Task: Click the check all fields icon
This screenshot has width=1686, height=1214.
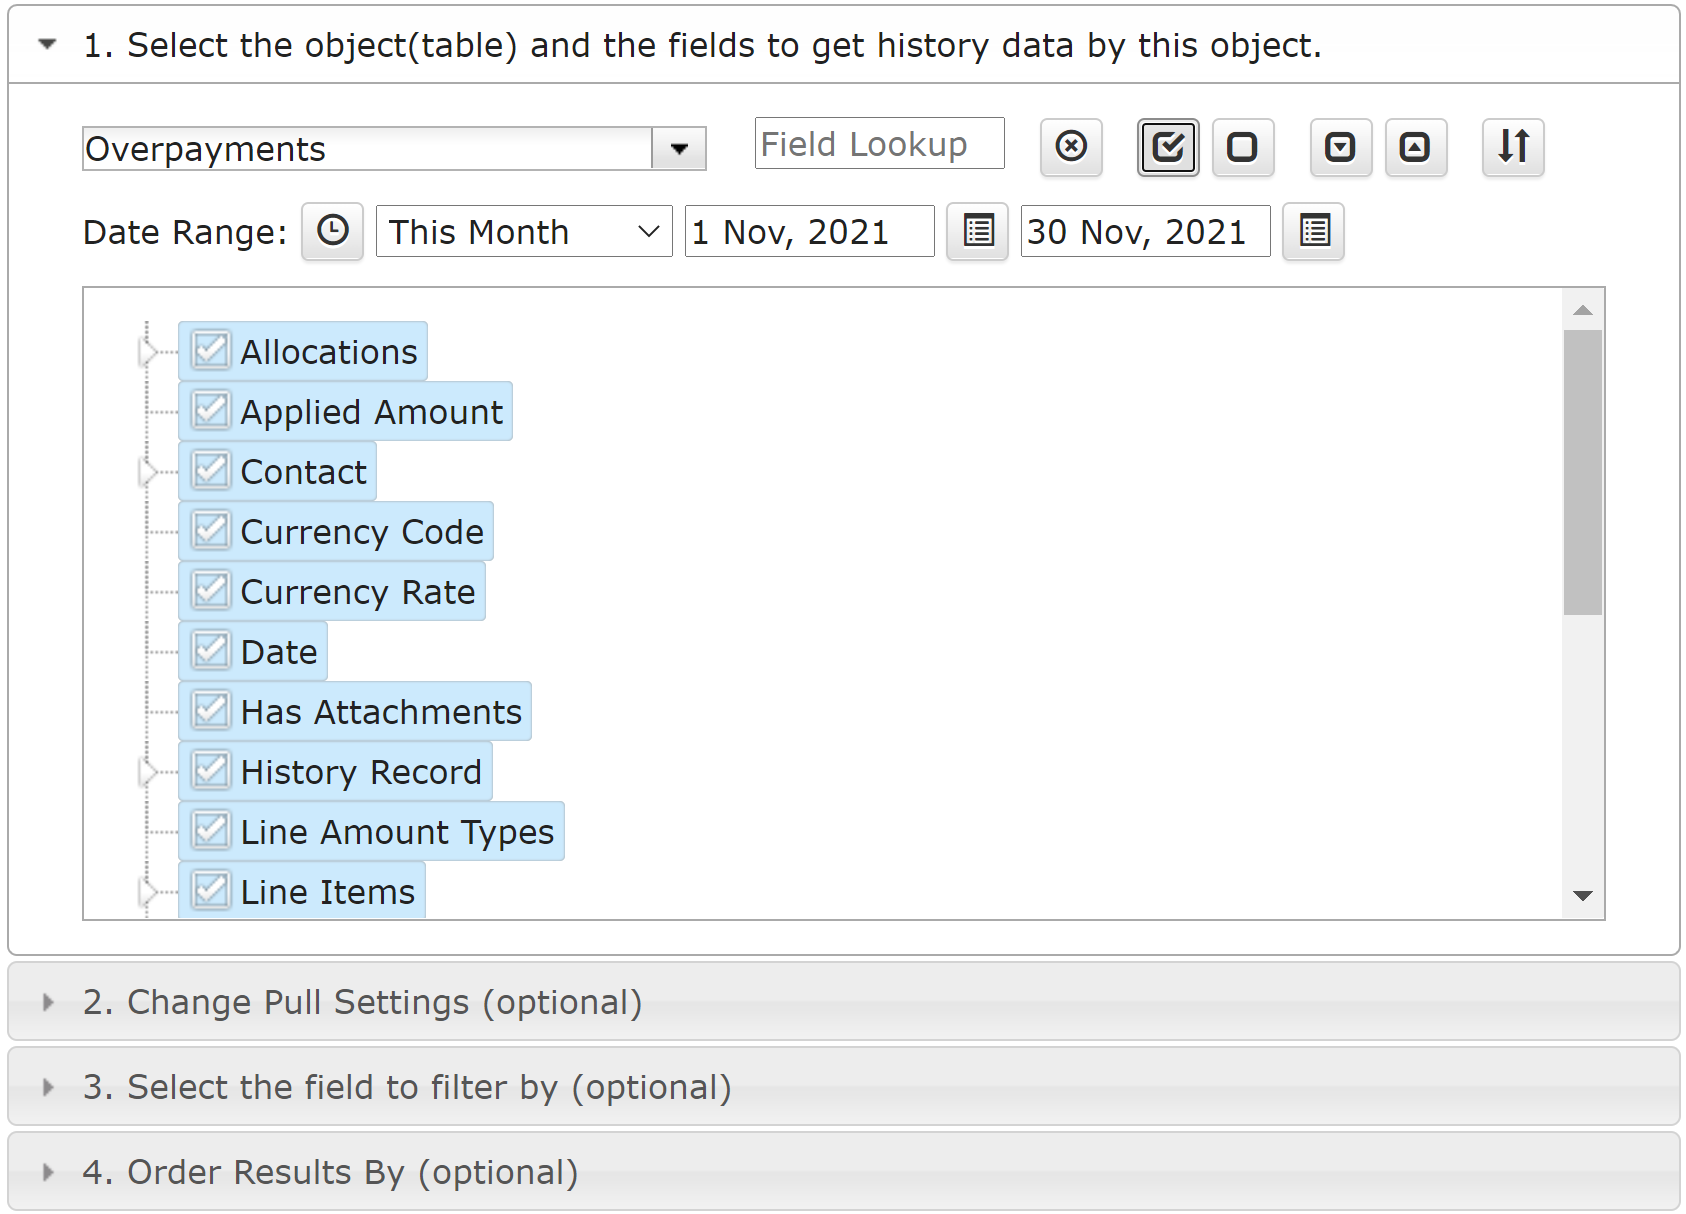Action: coord(1167,147)
